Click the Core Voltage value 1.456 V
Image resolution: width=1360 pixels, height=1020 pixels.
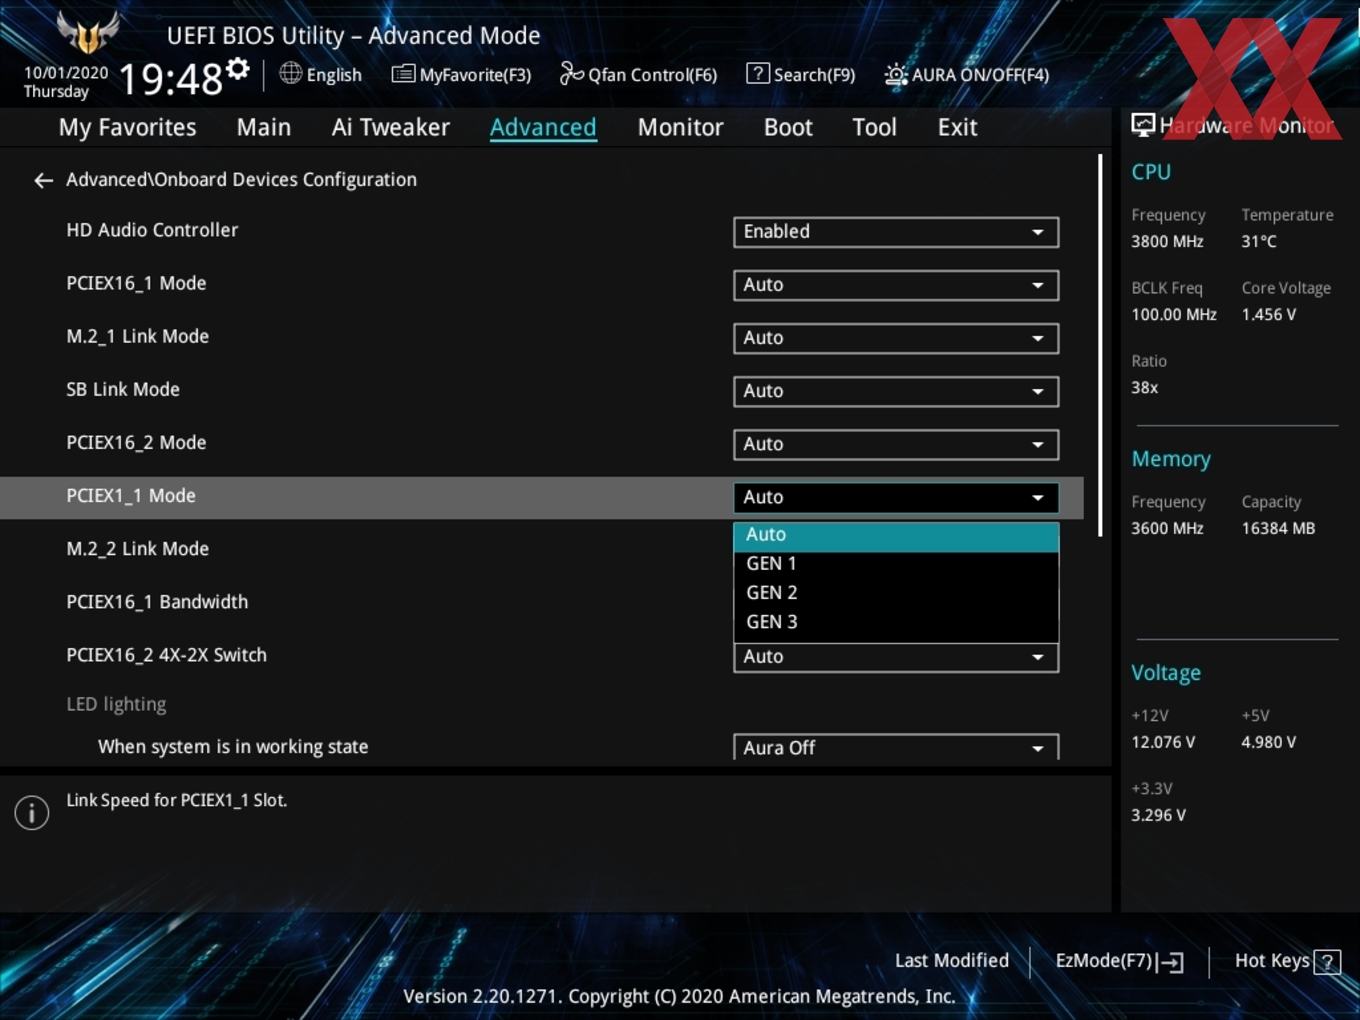coord(1269,315)
